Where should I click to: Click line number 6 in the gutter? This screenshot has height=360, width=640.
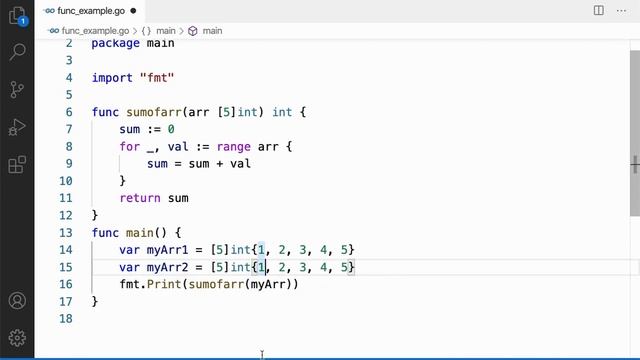point(69,112)
